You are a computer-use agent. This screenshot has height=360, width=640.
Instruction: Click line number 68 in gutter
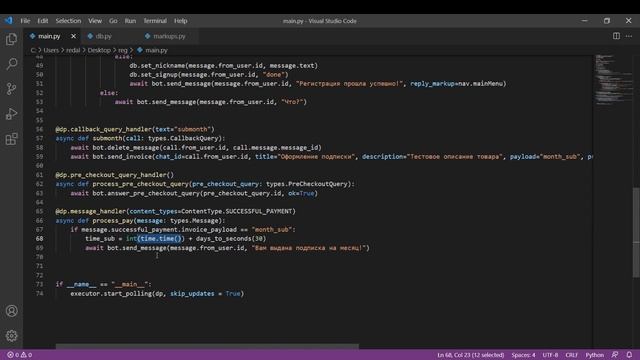(40, 239)
